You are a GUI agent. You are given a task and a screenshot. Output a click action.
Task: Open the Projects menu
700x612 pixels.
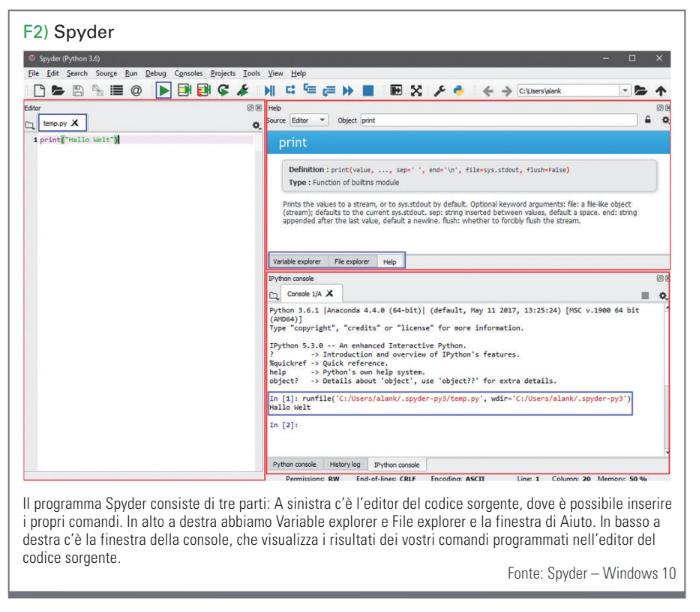(x=223, y=73)
